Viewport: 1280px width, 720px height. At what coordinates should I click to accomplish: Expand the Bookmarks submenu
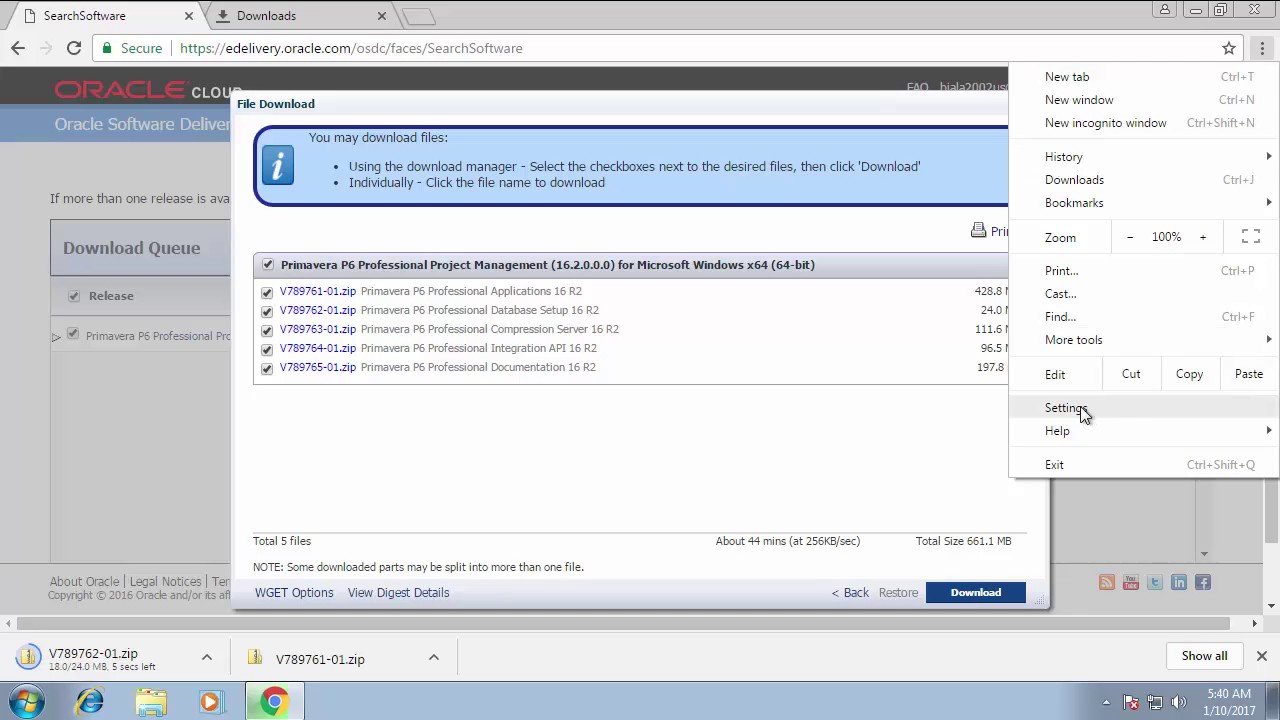1269,203
